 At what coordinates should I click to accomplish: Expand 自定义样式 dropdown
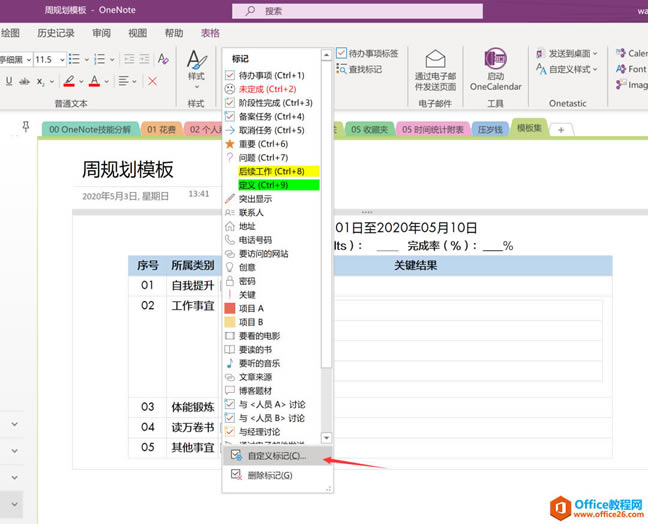pos(595,69)
